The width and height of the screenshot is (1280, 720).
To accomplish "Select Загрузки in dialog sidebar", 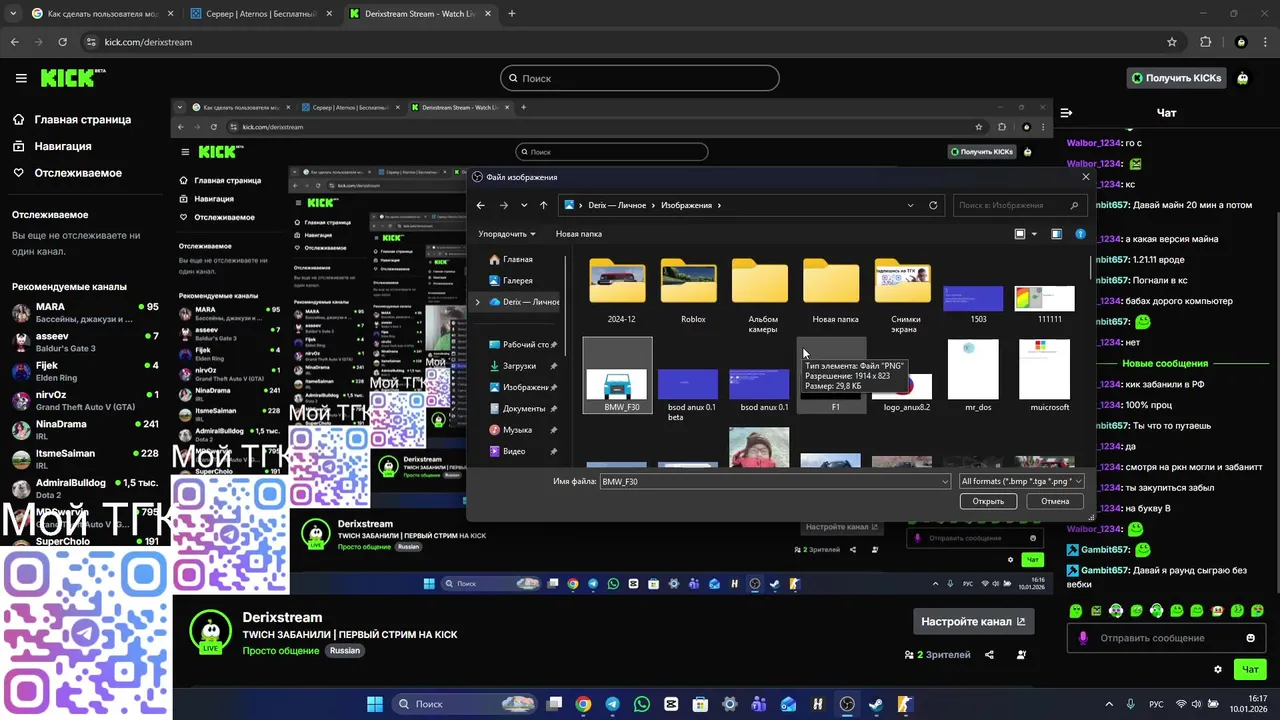I will (519, 366).
